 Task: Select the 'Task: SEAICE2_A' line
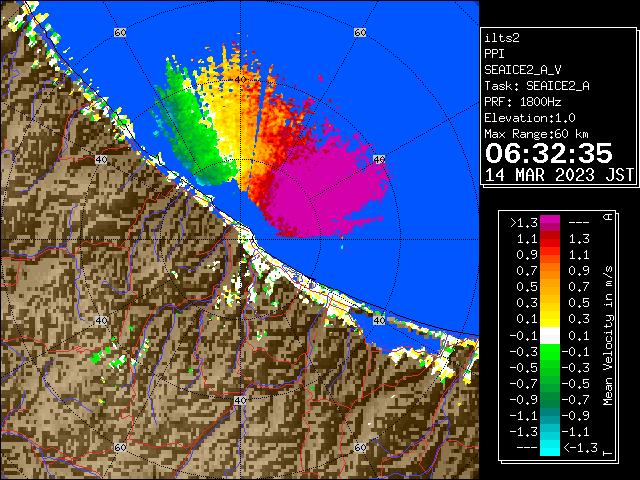537,86
